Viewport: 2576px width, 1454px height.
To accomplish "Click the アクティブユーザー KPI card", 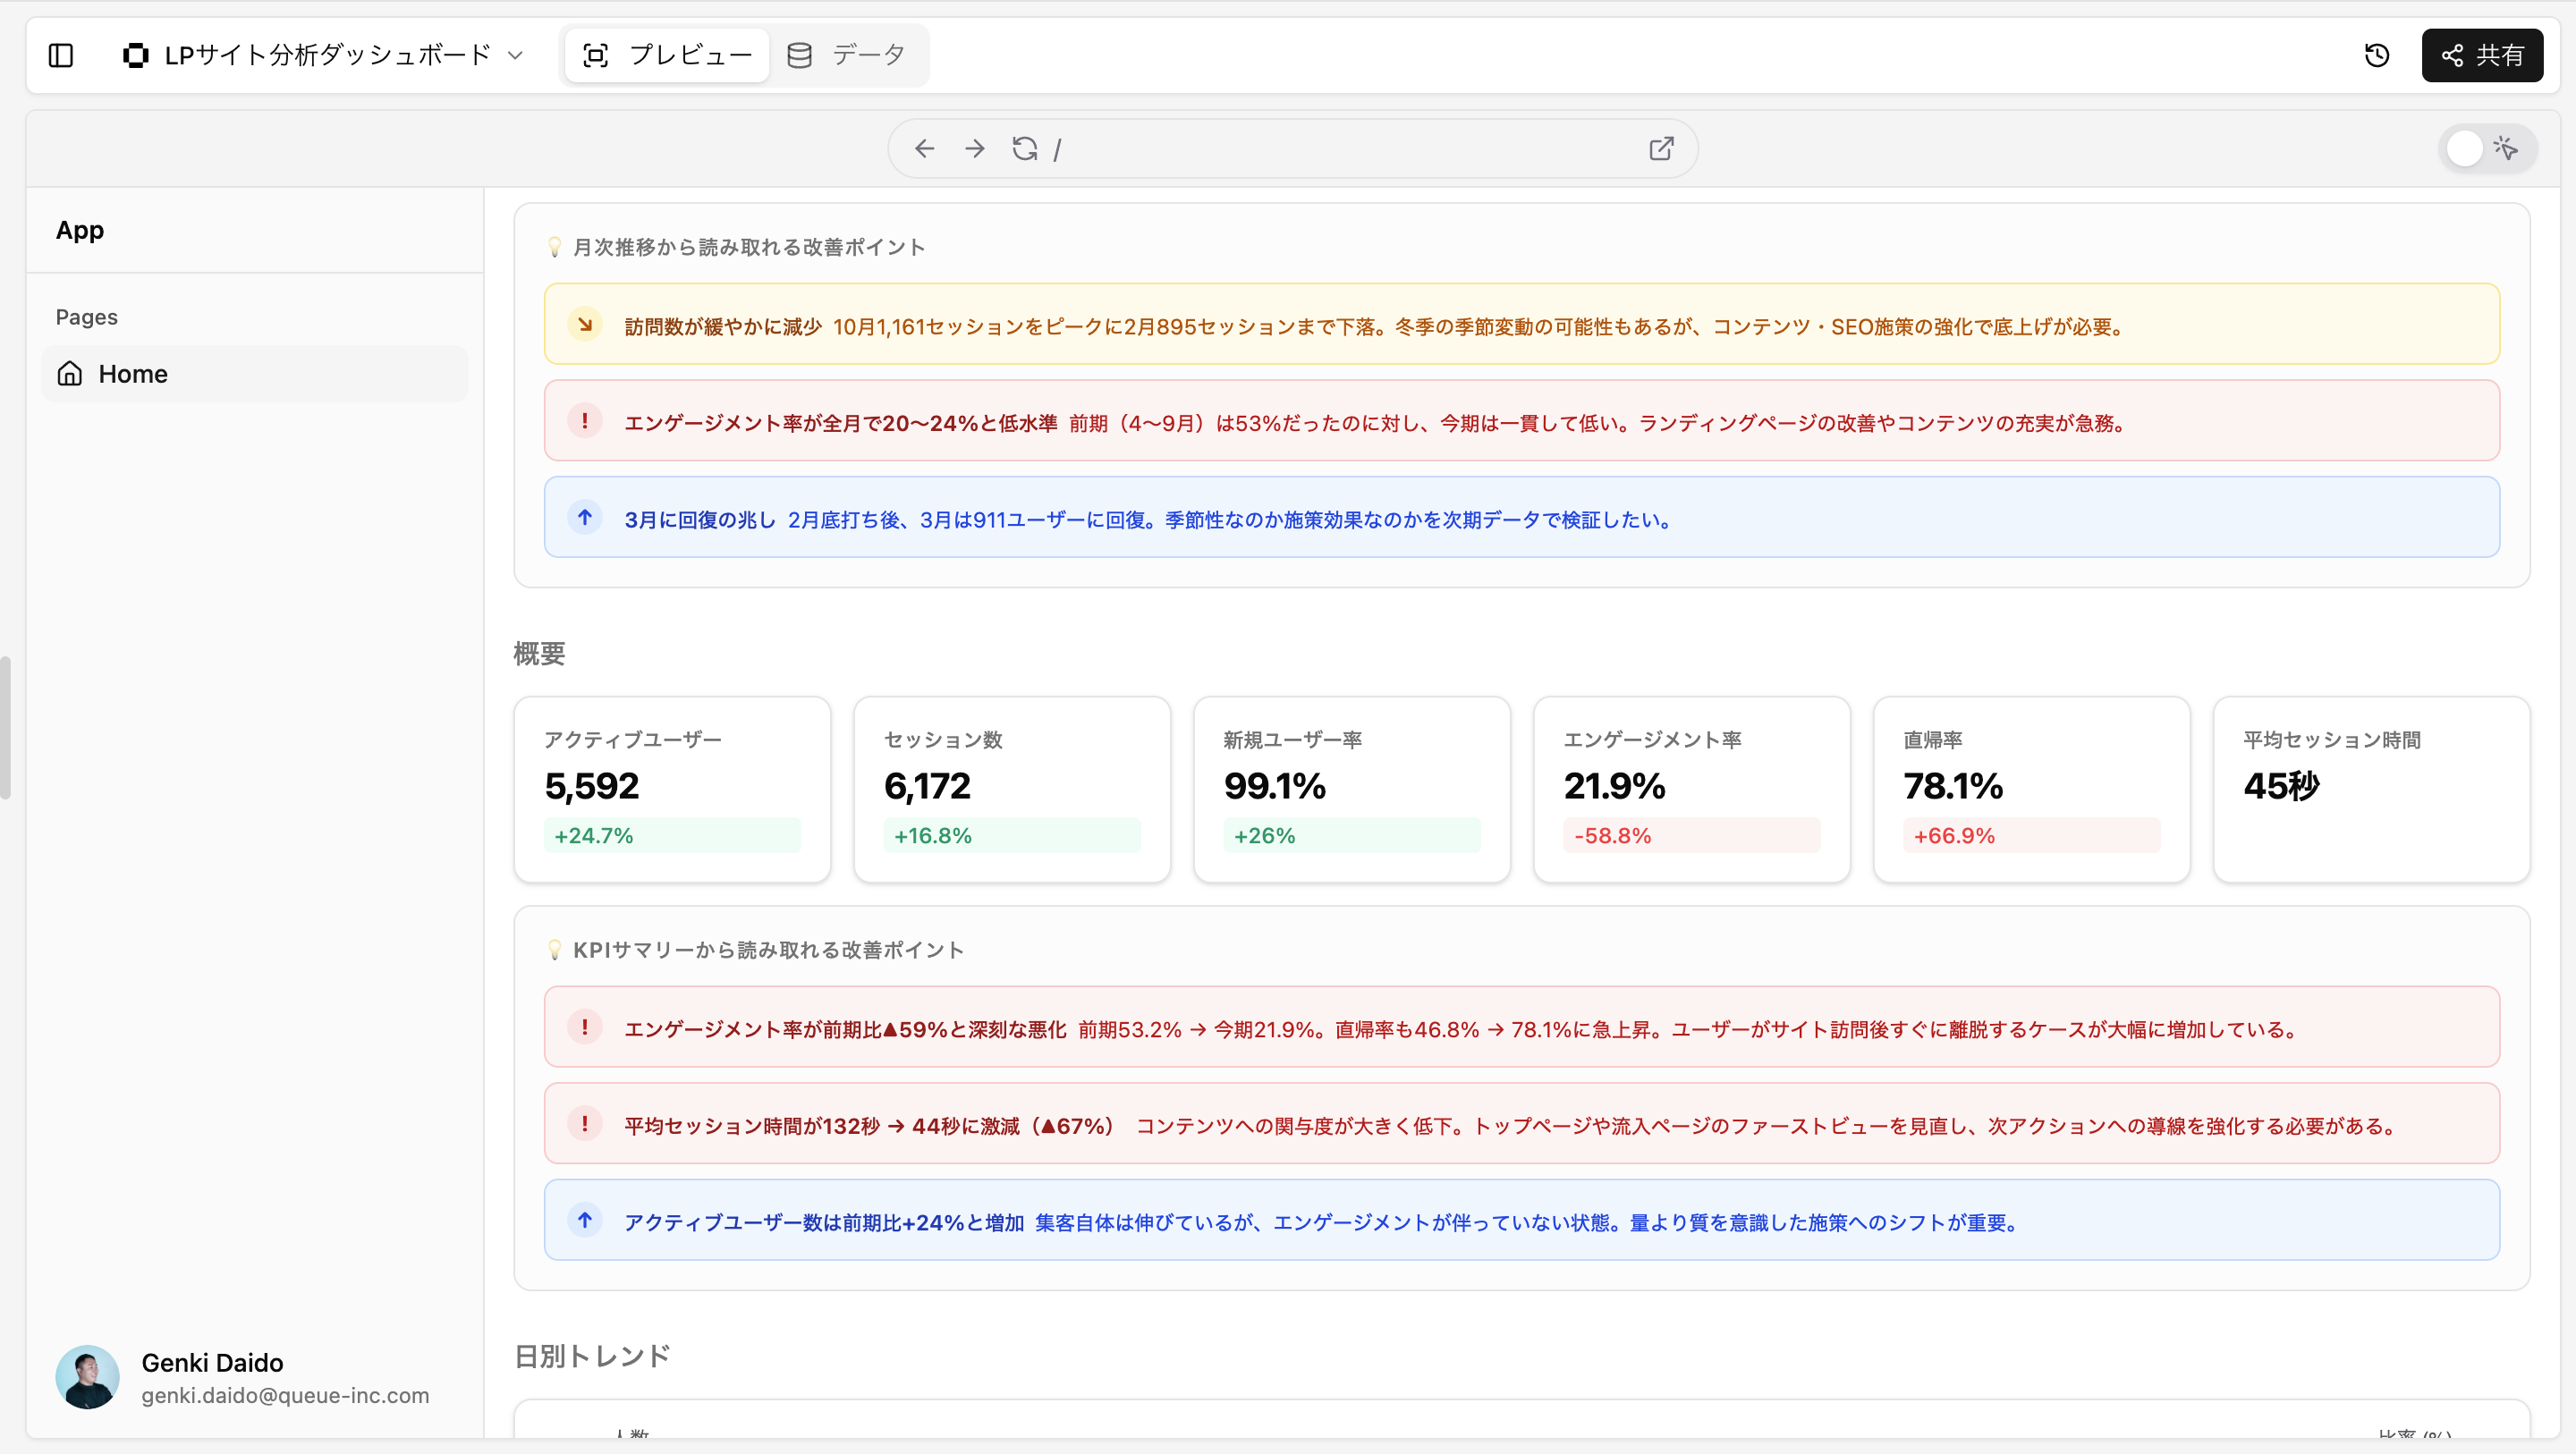I will point(672,788).
